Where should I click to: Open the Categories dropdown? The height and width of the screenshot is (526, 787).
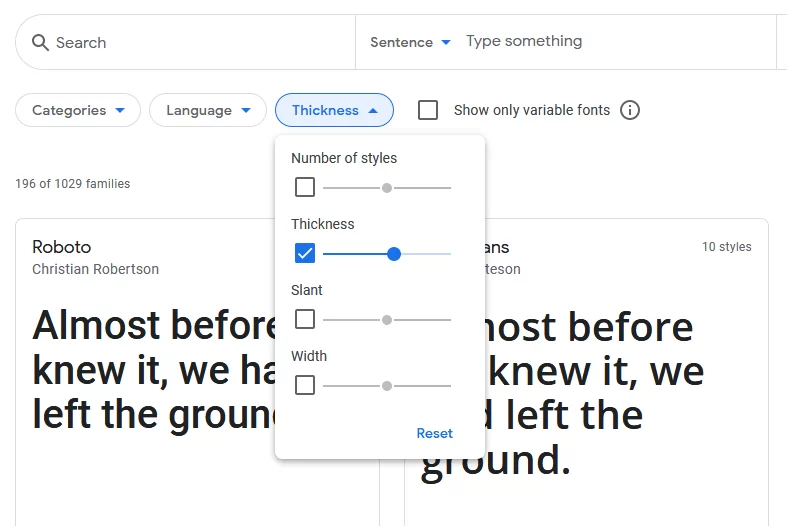tap(78, 110)
